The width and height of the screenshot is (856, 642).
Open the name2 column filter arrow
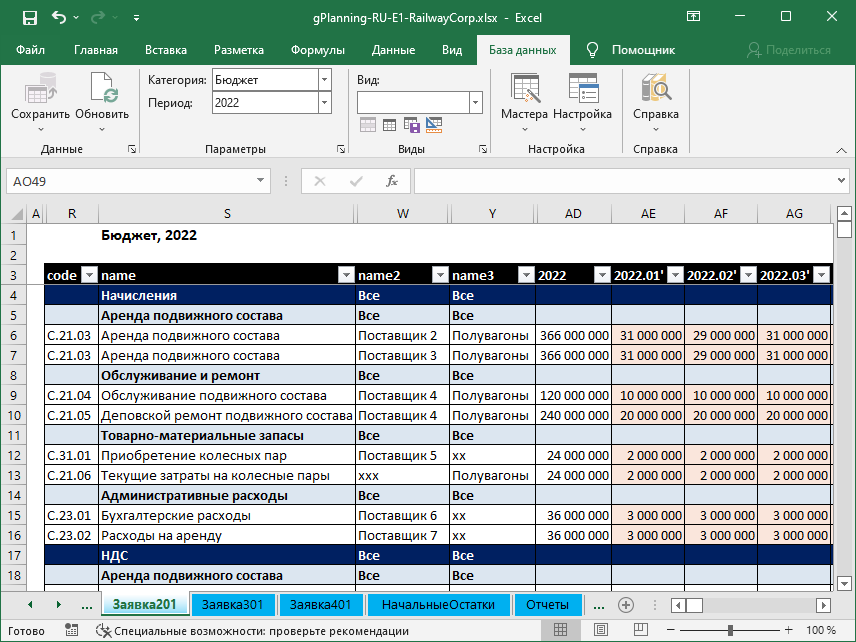[x=440, y=275]
